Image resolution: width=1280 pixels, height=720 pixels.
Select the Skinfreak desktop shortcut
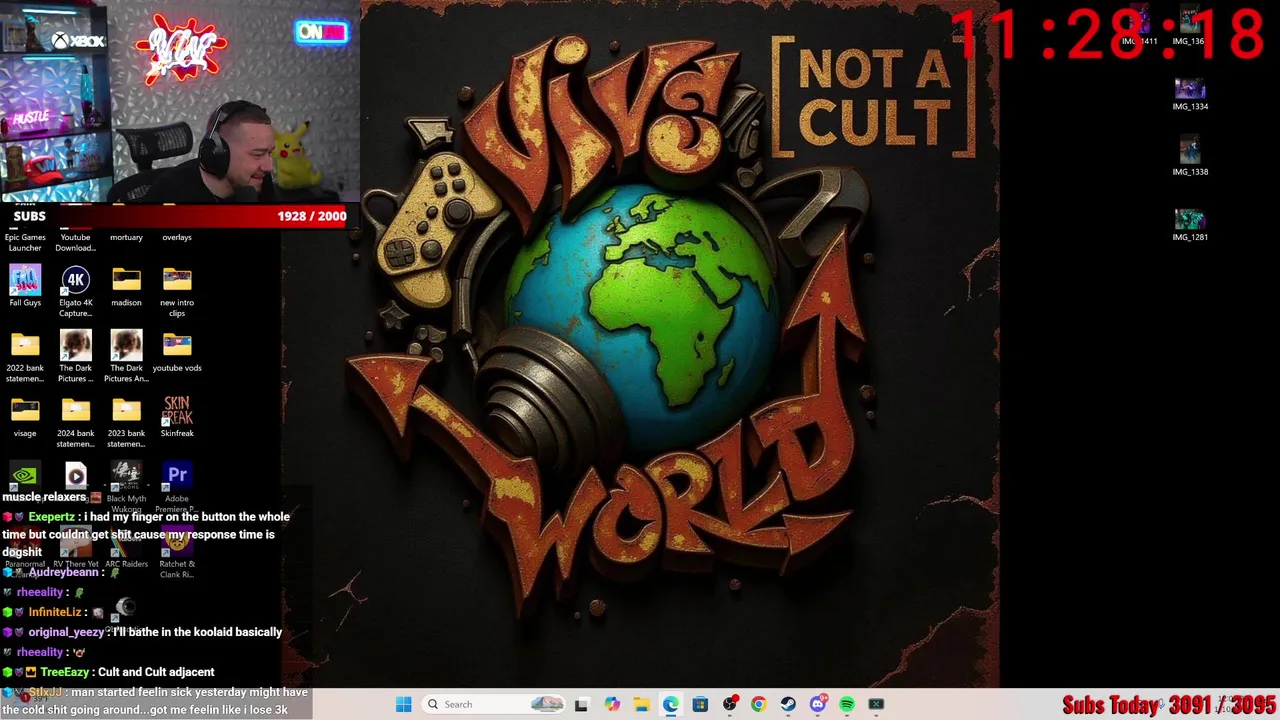pos(177,418)
